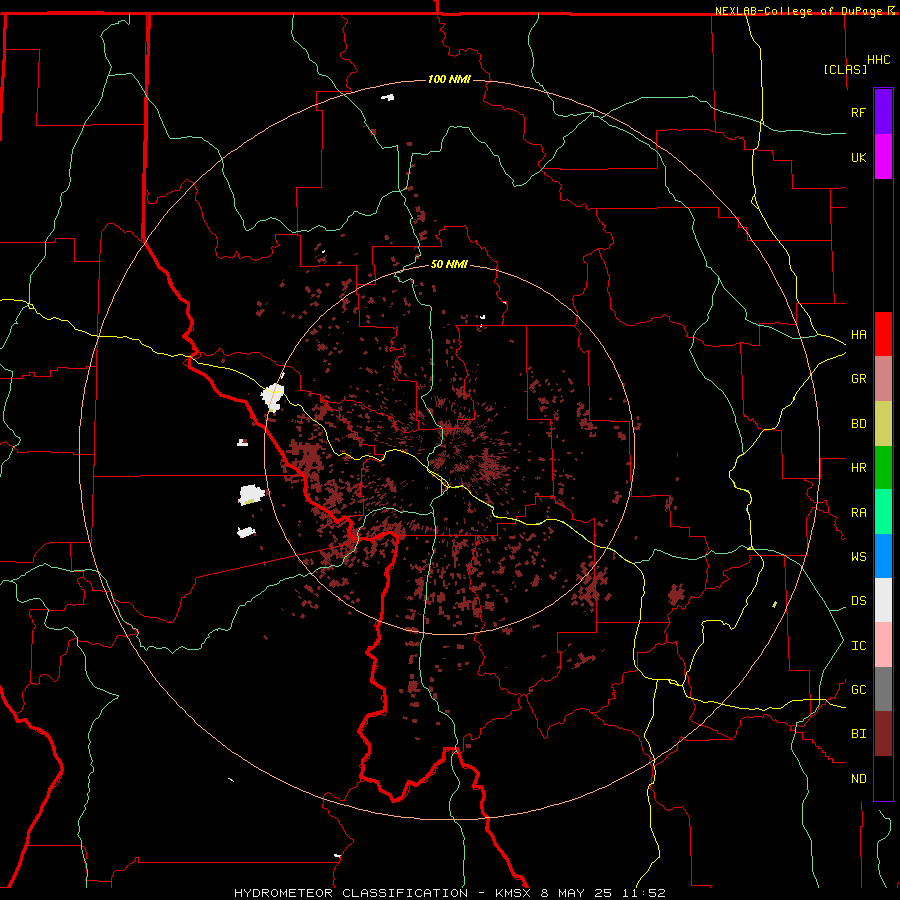Click the WS legend label
This screenshot has width=900, height=900.
click(x=858, y=557)
